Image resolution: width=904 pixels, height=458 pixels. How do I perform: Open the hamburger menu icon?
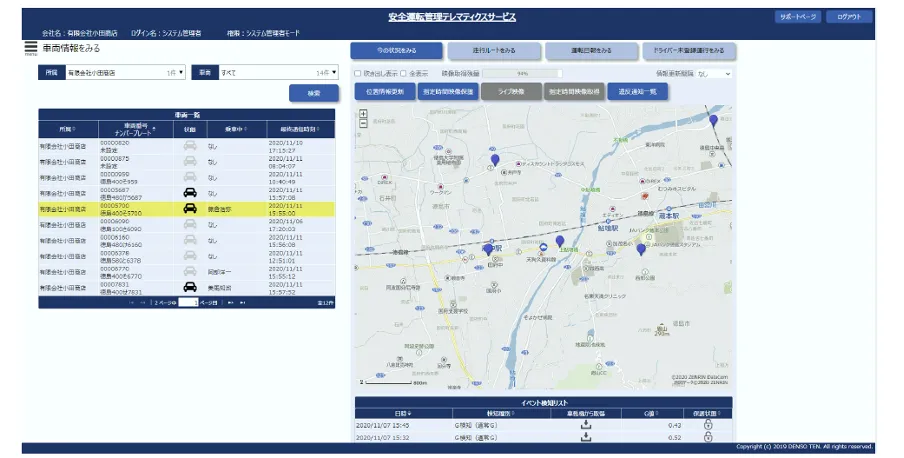point(31,47)
